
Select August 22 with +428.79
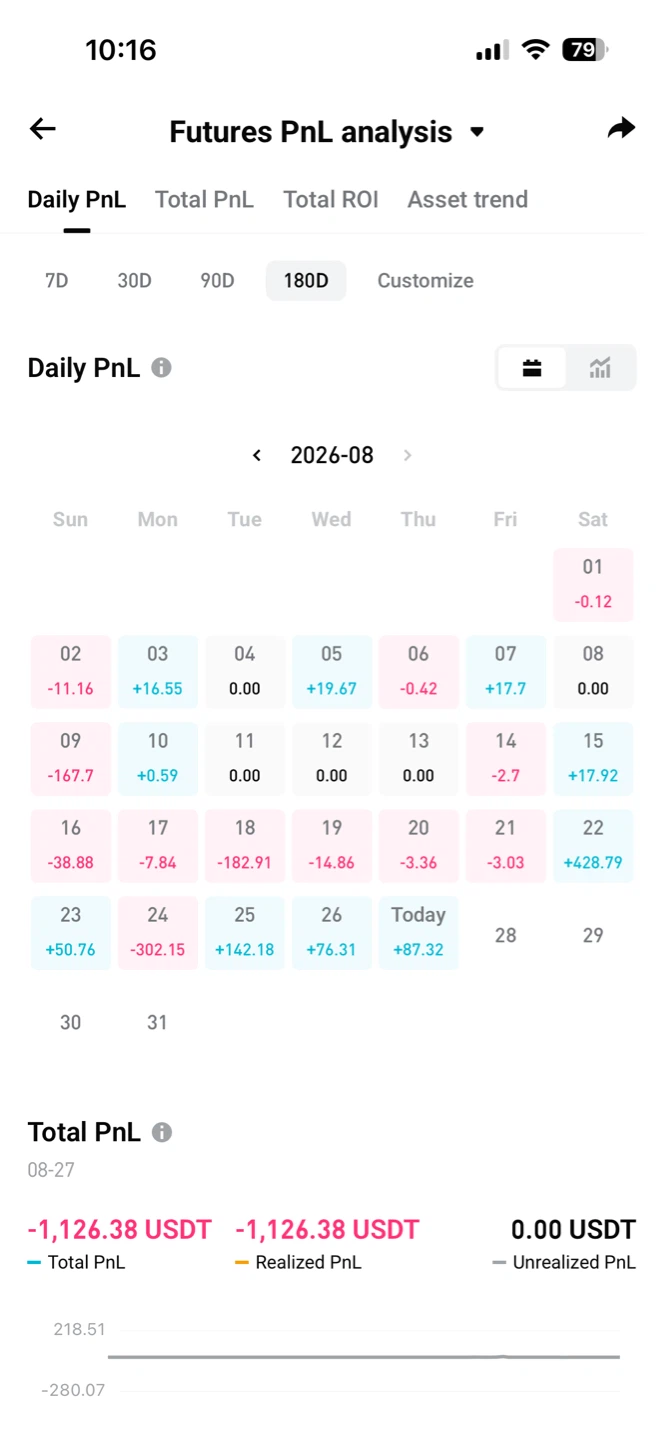tap(593, 845)
